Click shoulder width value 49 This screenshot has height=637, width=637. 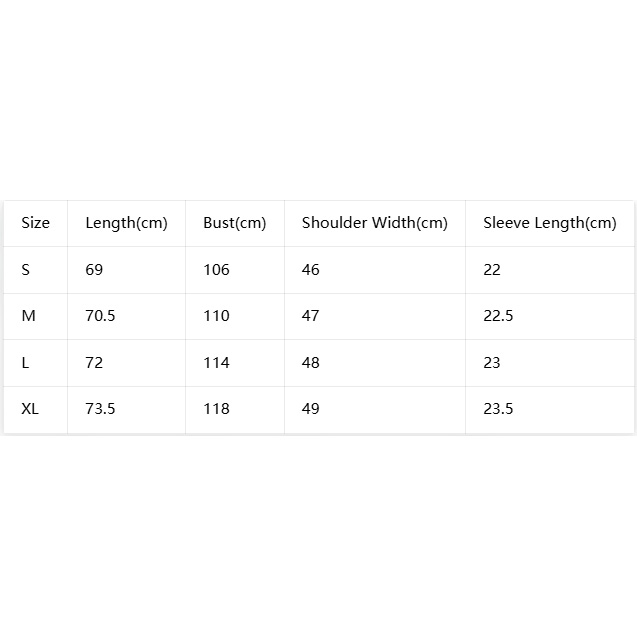click(311, 409)
